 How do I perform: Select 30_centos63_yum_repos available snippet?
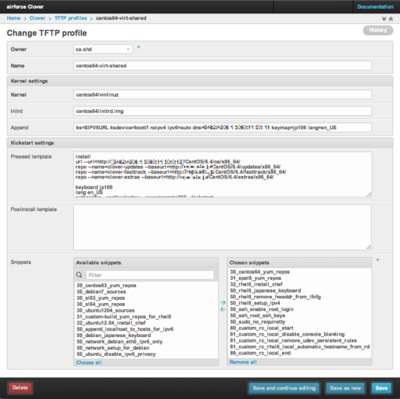pyautogui.click(x=106, y=285)
